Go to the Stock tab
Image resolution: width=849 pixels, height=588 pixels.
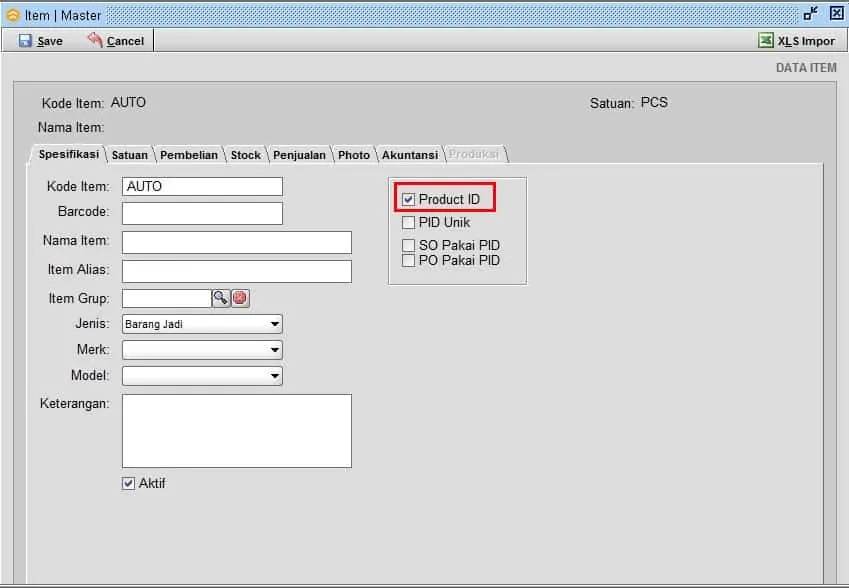coord(246,155)
